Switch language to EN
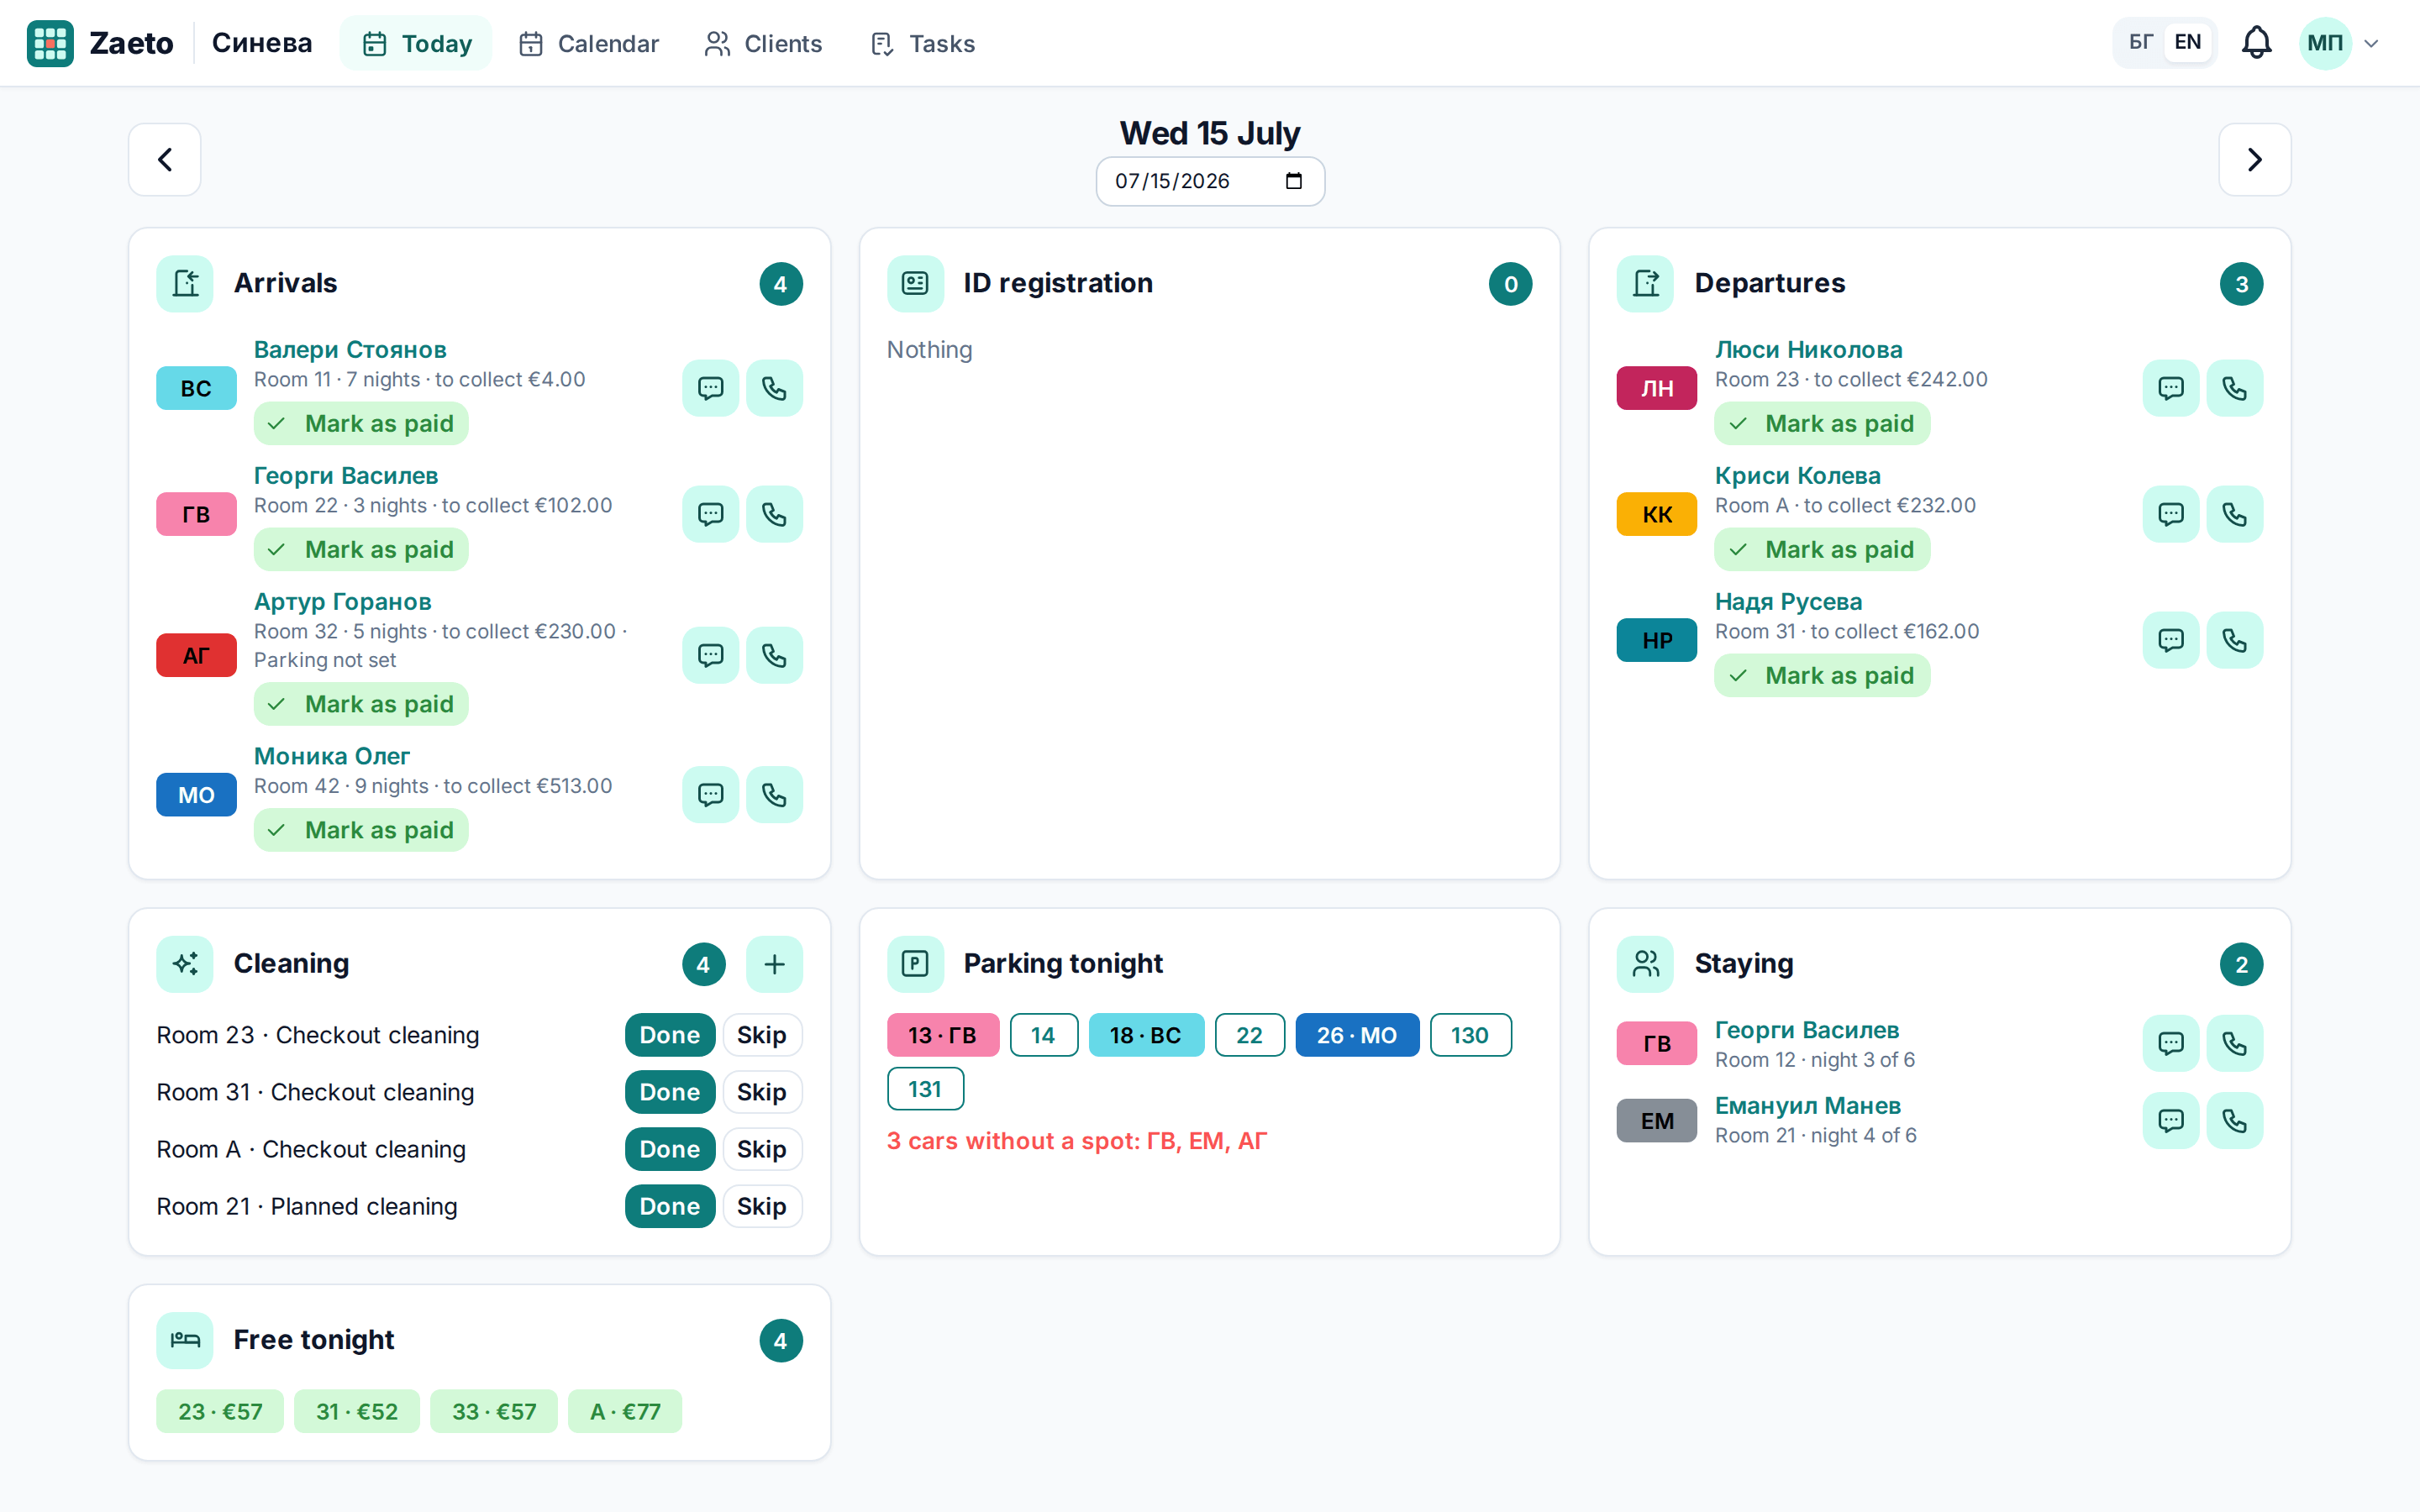This screenshot has height=1512, width=2420. pyautogui.click(x=2187, y=43)
